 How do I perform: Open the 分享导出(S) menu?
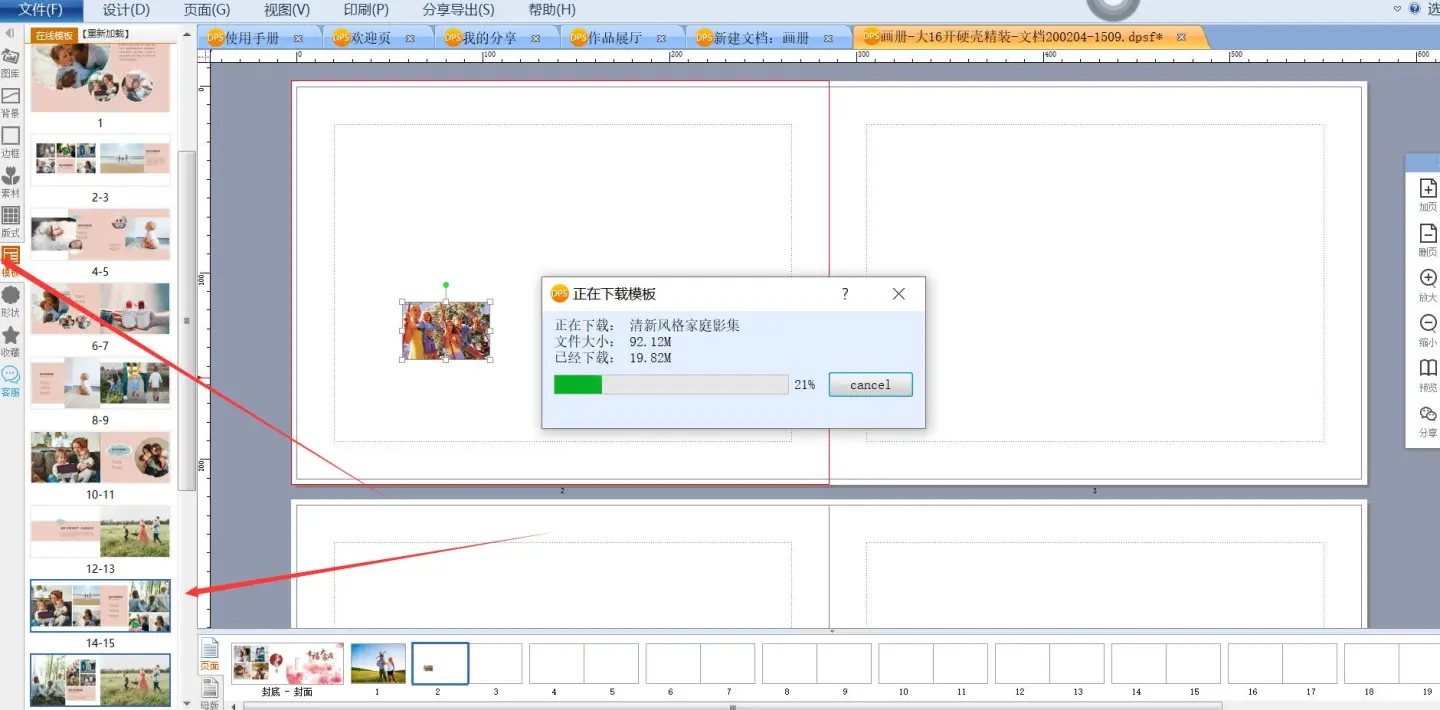point(458,10)
